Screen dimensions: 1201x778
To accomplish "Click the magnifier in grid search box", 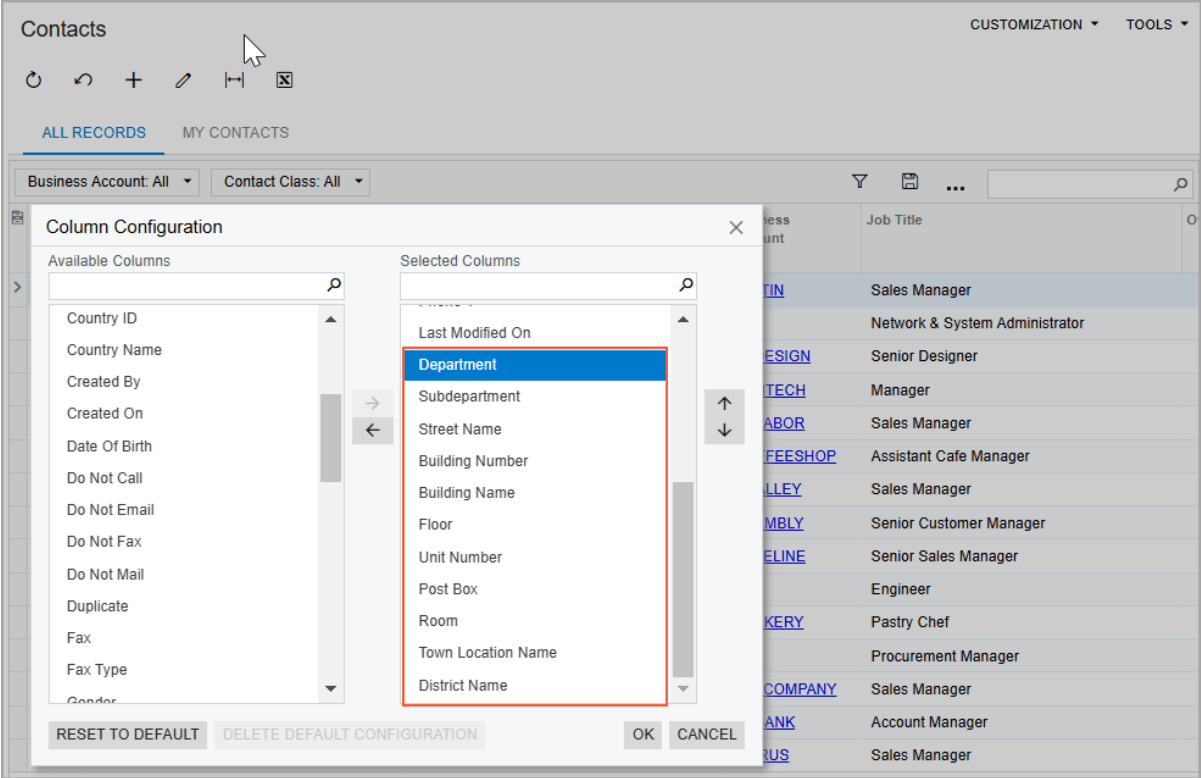I will point(1181,184).
